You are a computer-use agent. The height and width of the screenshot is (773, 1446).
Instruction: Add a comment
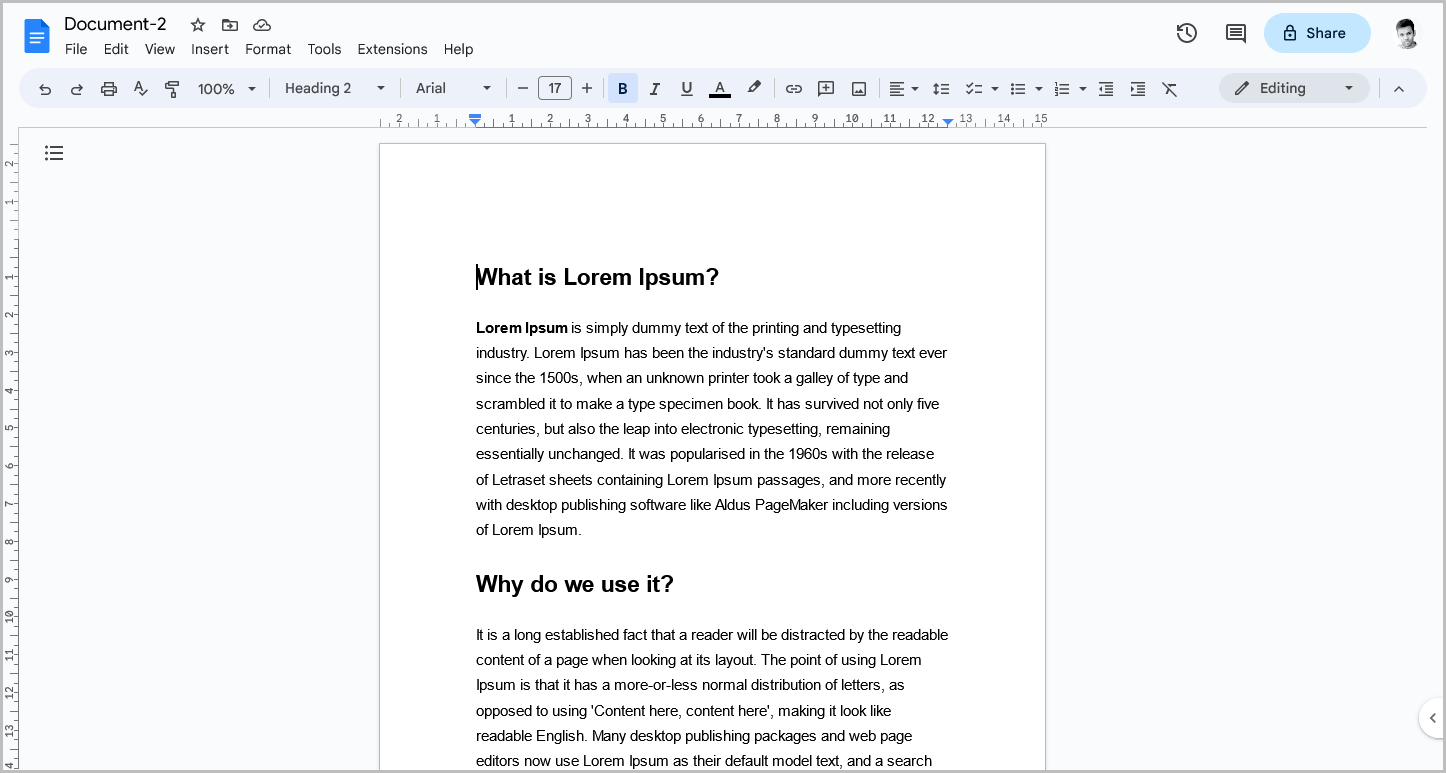click(x=825, y=88)
